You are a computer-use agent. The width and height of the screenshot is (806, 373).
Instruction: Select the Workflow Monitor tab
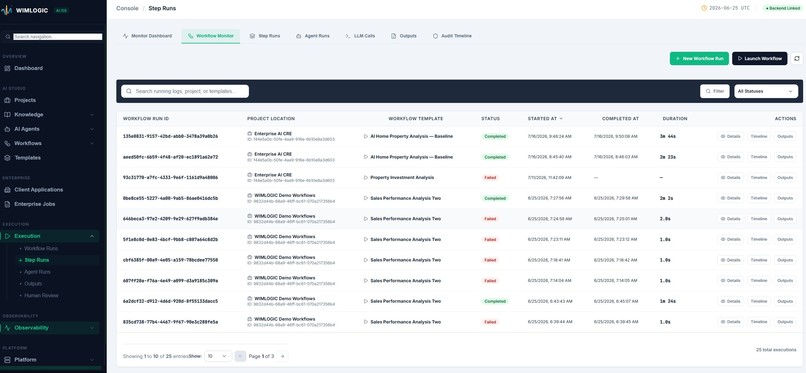tap(211, 36)
